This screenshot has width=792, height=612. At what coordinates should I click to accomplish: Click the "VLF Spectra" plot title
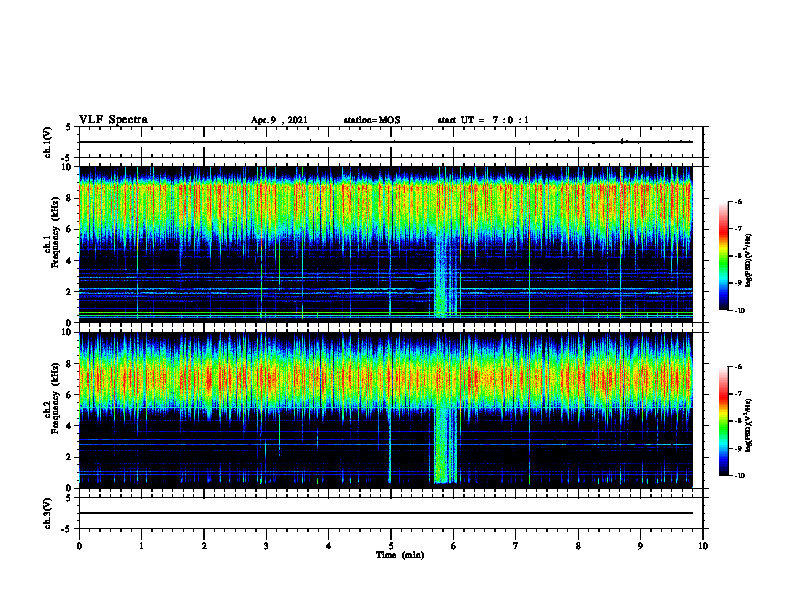pyautogui.click(x=113, y=120)
